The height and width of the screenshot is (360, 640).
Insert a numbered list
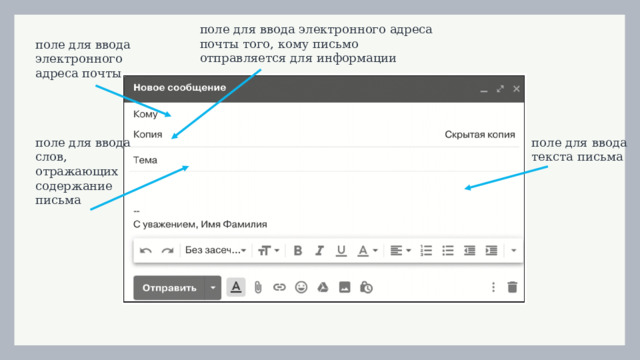[426, 251]
